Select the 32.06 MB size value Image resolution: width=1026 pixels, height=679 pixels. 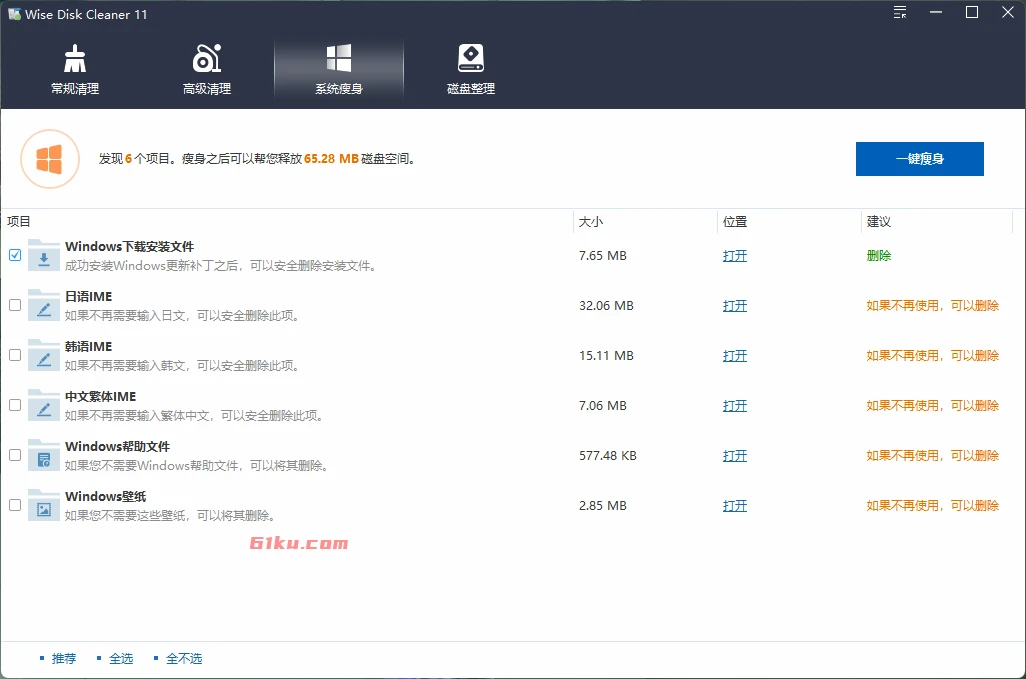click(606, 305)
